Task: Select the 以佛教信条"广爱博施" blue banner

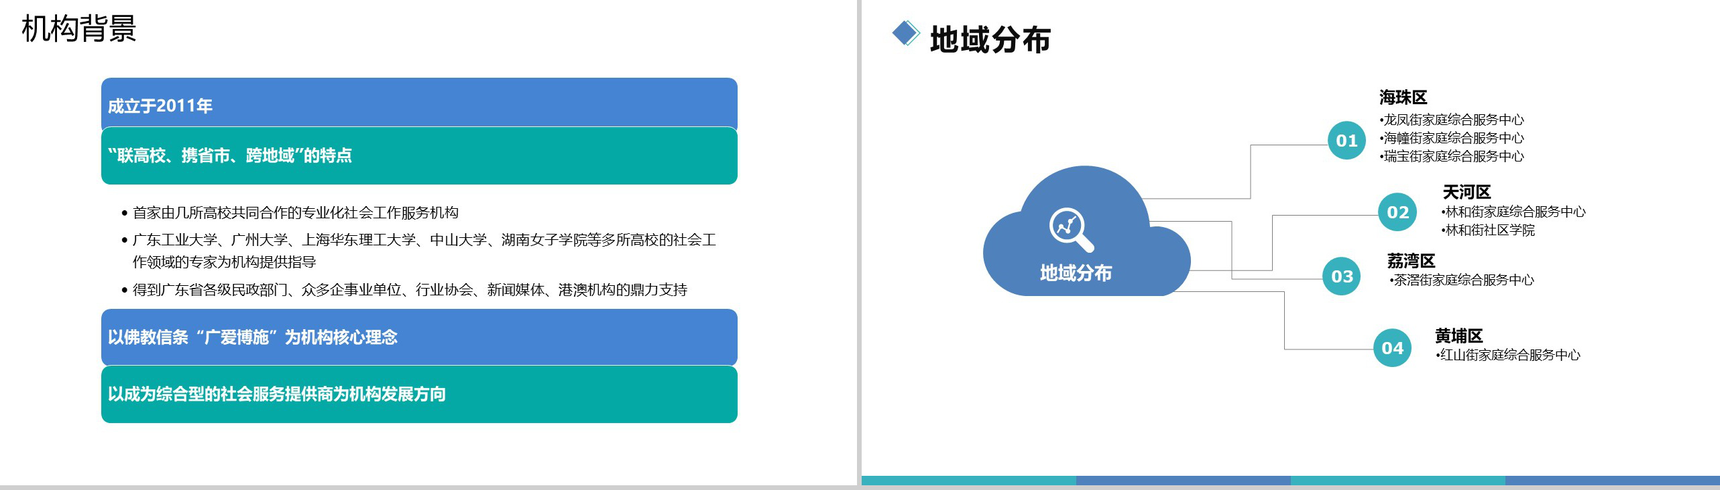Action: [x=419, y=338]
